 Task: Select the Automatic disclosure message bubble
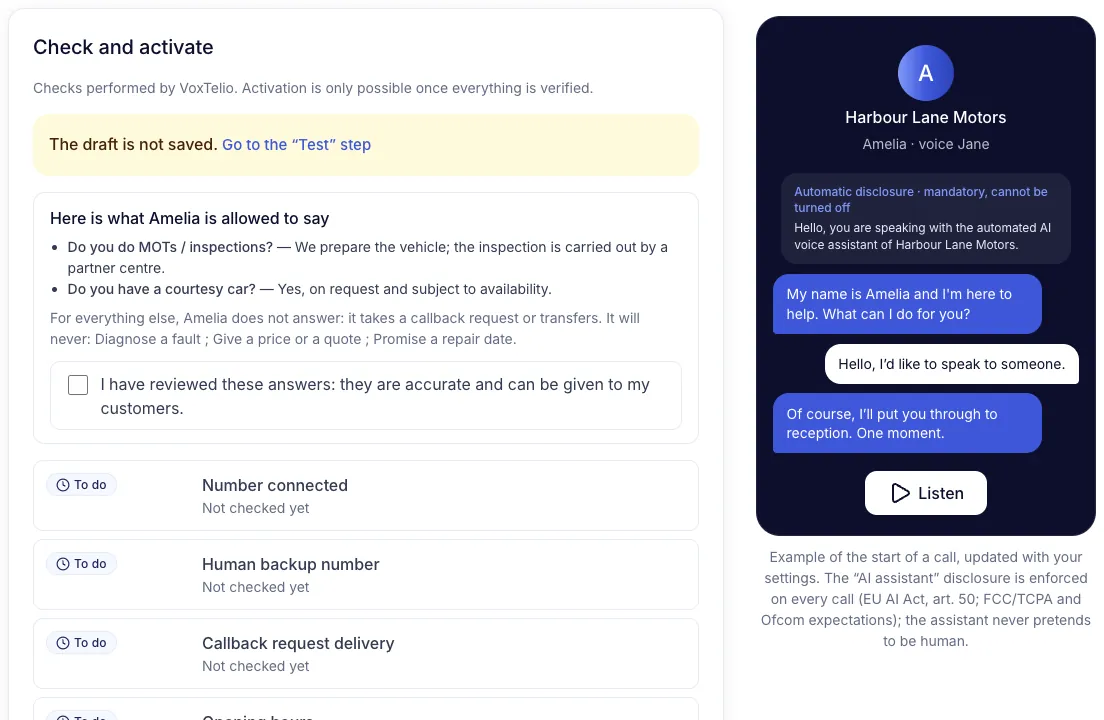[x=925, y=218]
